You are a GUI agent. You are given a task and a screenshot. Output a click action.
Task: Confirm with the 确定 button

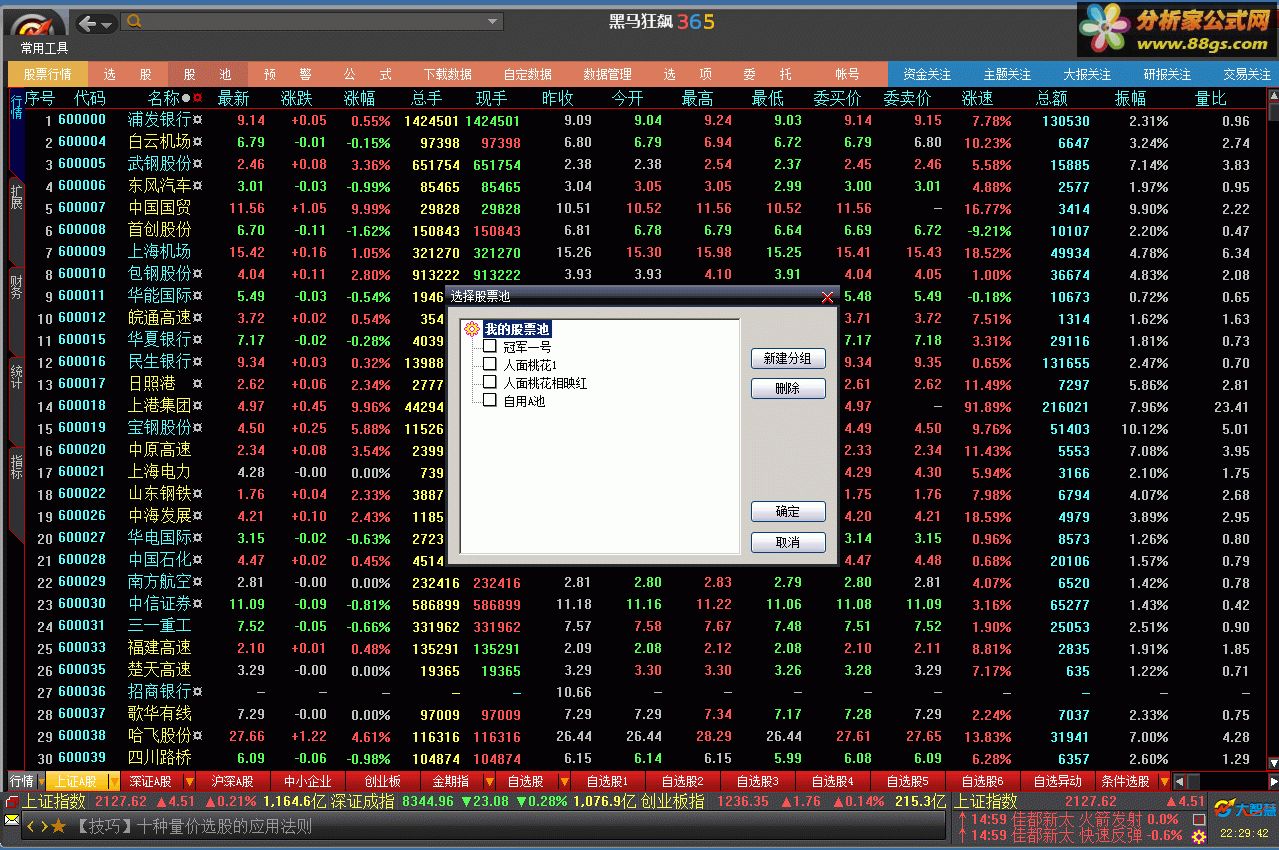(x=788, y=512)
